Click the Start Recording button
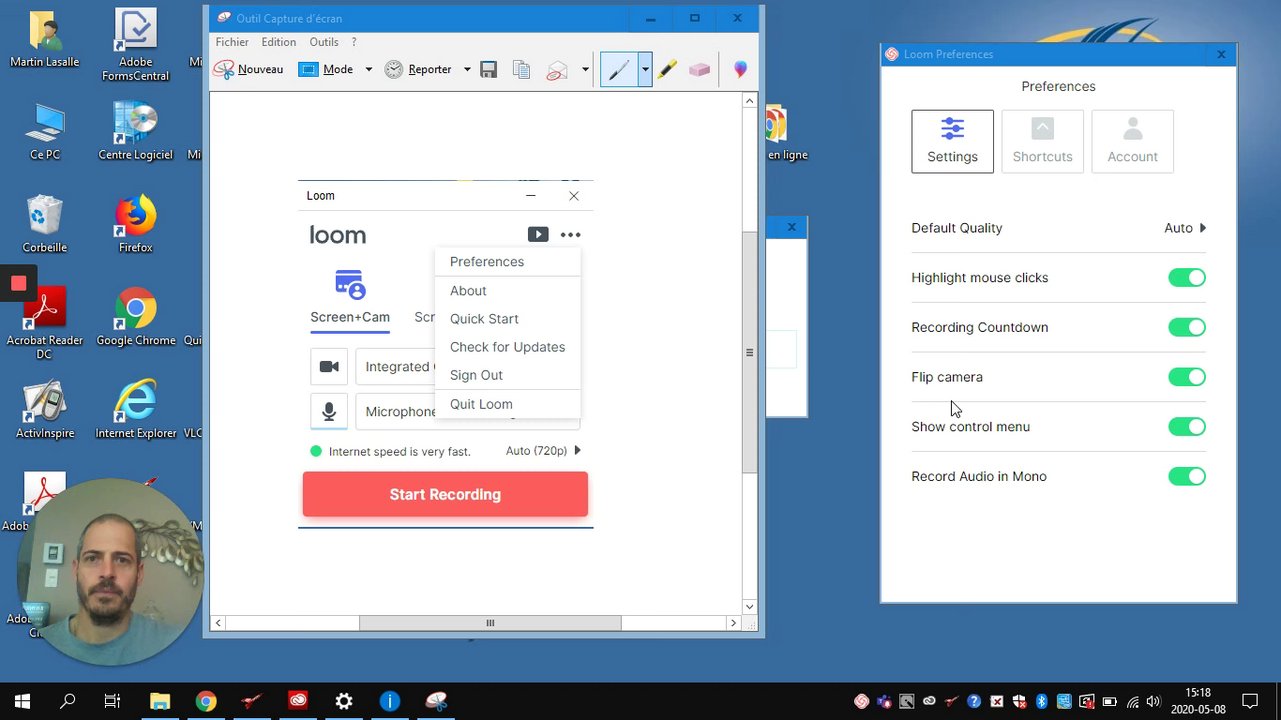The height and width of the screenshot is (720, 1281). [445, 494]
